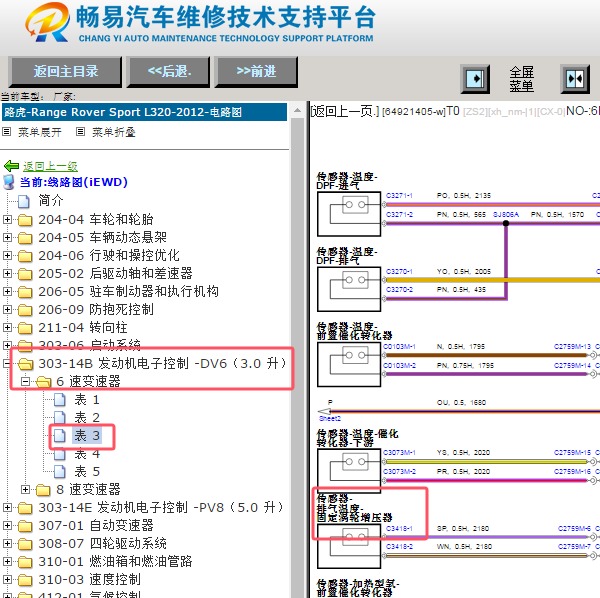
Task: Open 表 1 wiring sheet
Action: 87,399
